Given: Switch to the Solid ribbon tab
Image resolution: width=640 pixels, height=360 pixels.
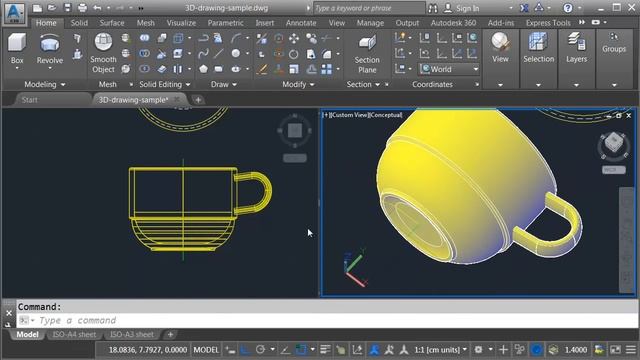Looking at the screenshot, I should (79, 23).
